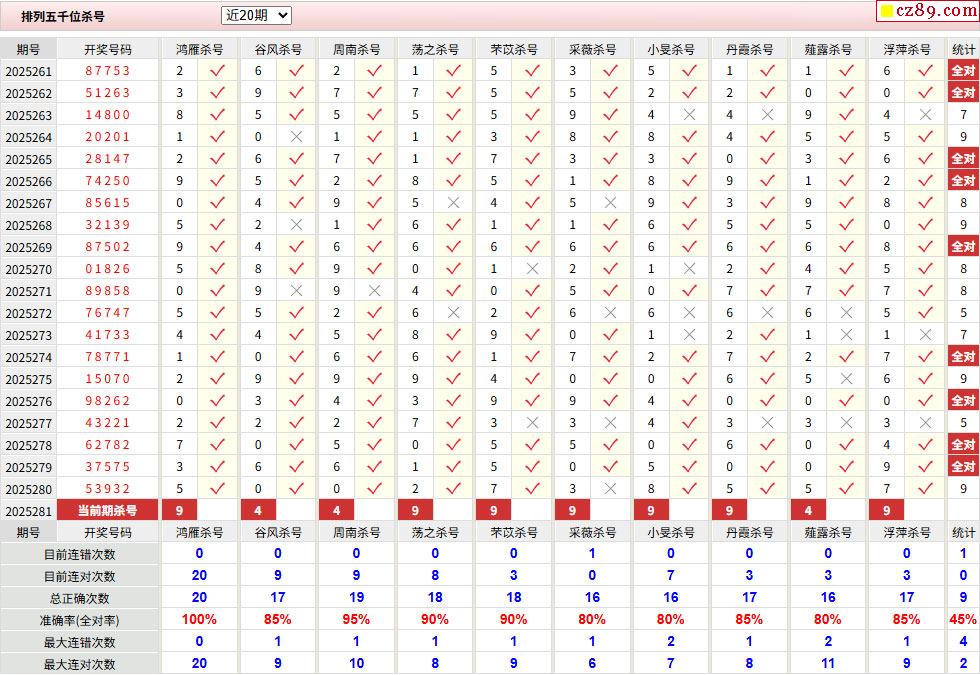This screenshot has width=980, height=675.
Task: Click the 排列五千位杀号 page title
Action: (x=62, y=16)
